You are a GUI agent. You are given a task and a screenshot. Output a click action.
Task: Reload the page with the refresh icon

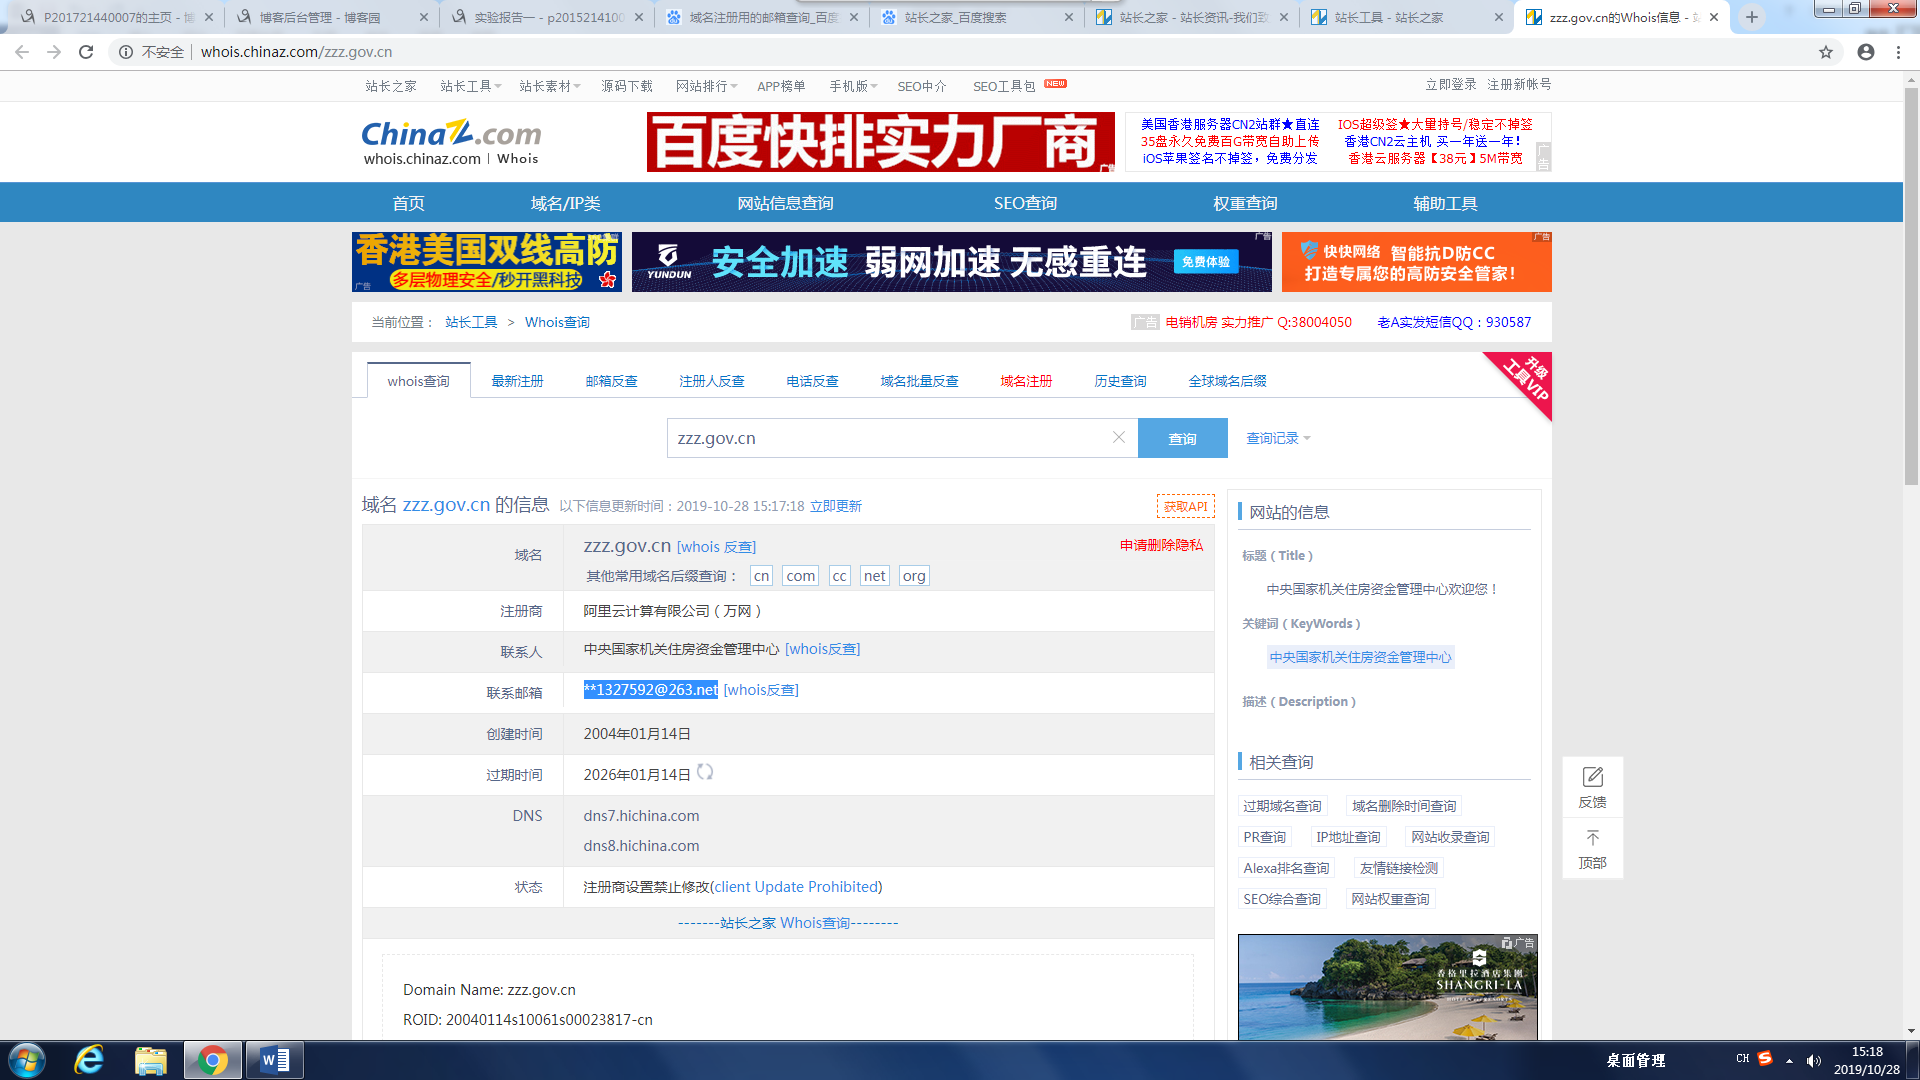click(86, 52)
